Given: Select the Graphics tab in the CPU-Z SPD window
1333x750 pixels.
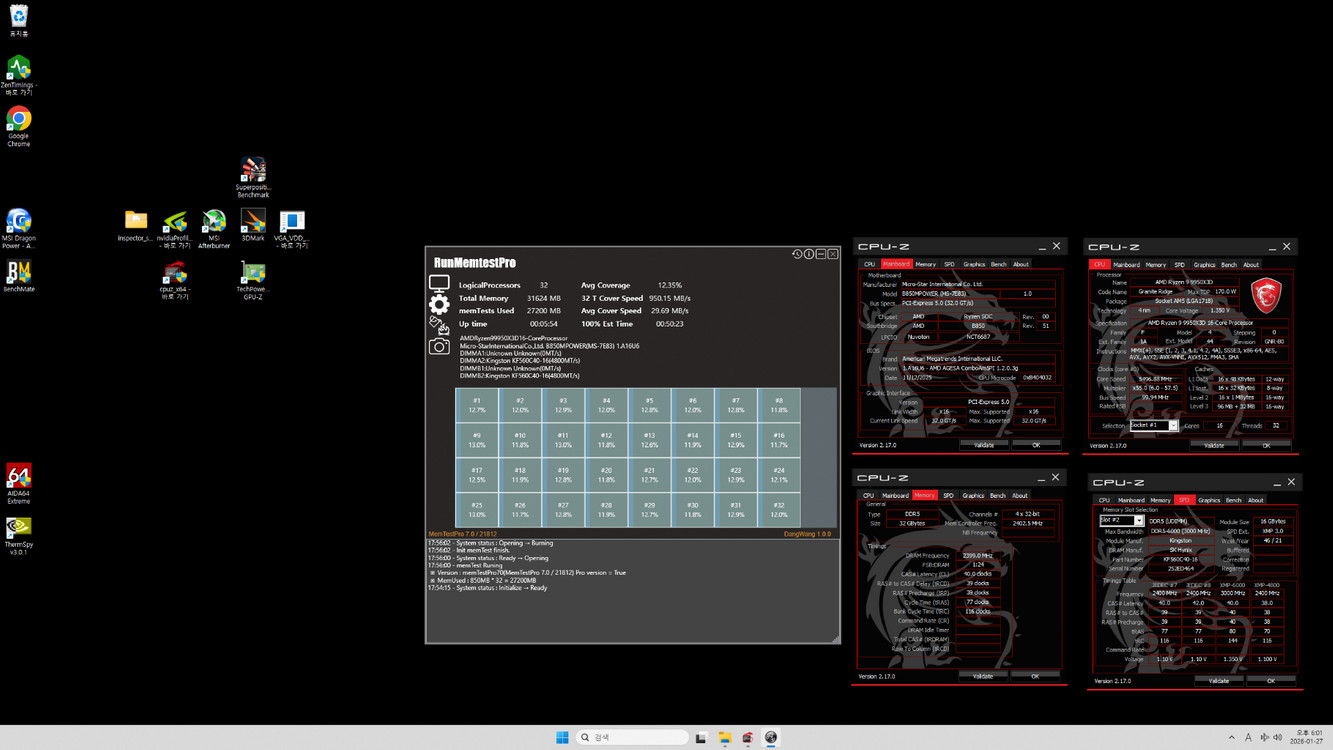Looking at the screenshot, I should pyautogui.click(x=1209, y=501).
